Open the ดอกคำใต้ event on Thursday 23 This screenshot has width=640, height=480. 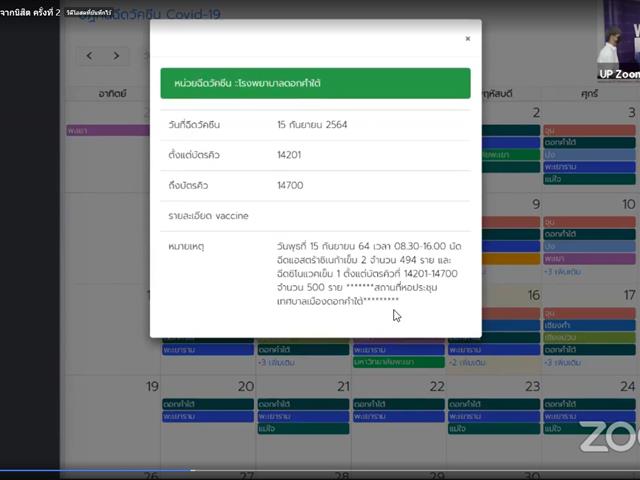click(x=494, y=404)
